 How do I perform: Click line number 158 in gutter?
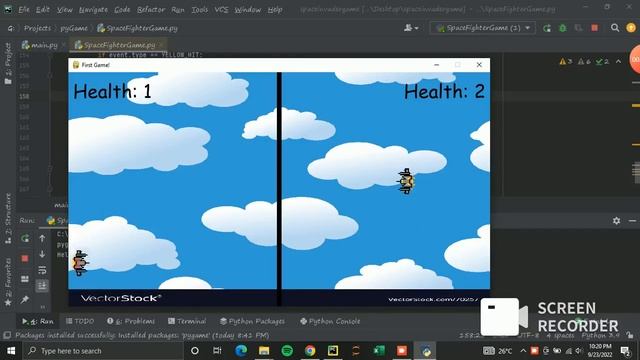(24, 96)
